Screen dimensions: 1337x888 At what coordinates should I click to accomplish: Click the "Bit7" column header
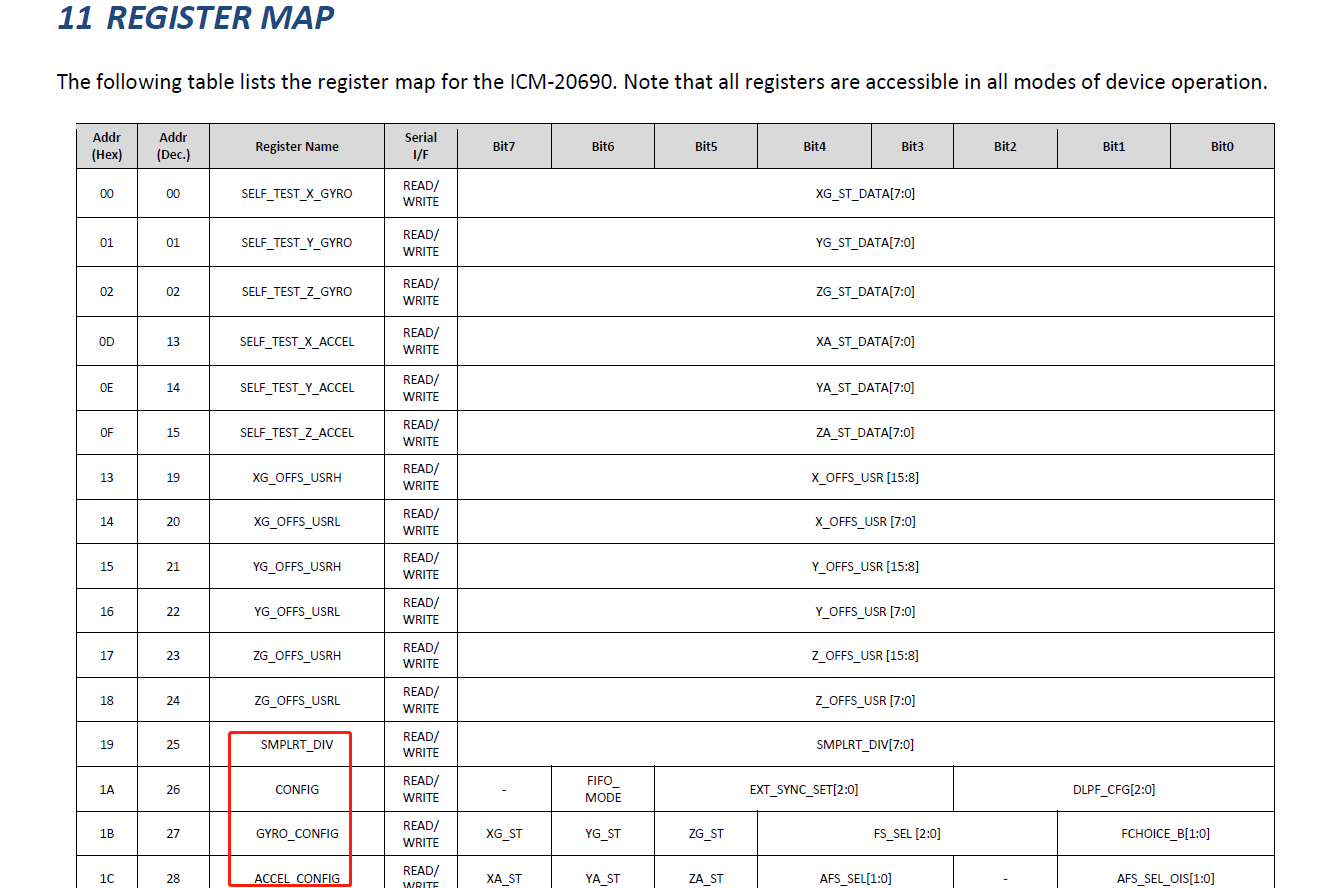pyautogui.click(x=504, y=146)
